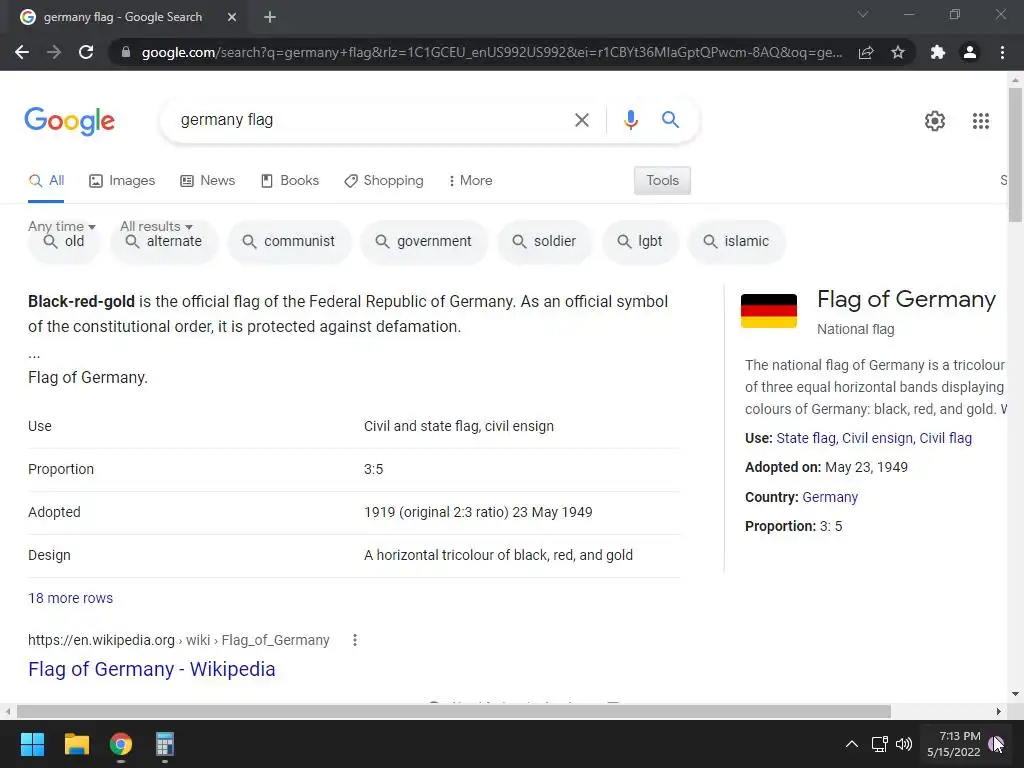This screenshot has height=768, width=1024.
Task: Select the All search tab
Action: click(x=46, y=181)
